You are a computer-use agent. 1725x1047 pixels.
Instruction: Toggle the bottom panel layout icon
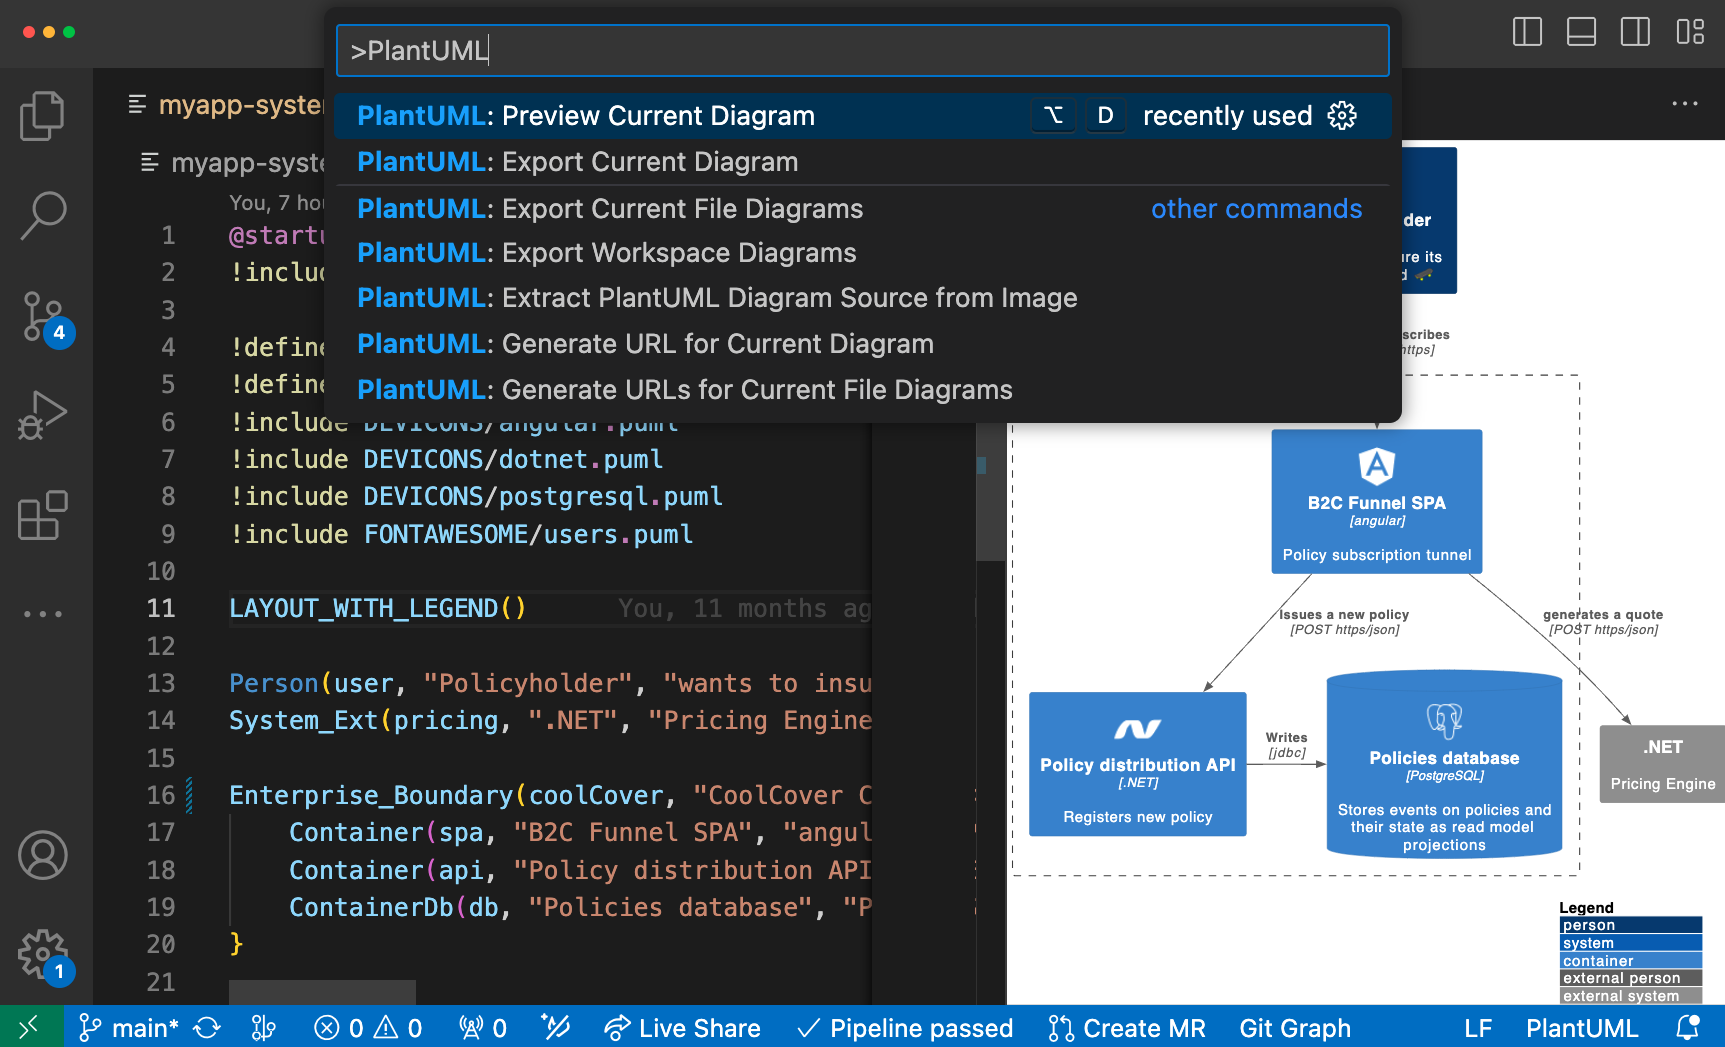[1581, 32]
